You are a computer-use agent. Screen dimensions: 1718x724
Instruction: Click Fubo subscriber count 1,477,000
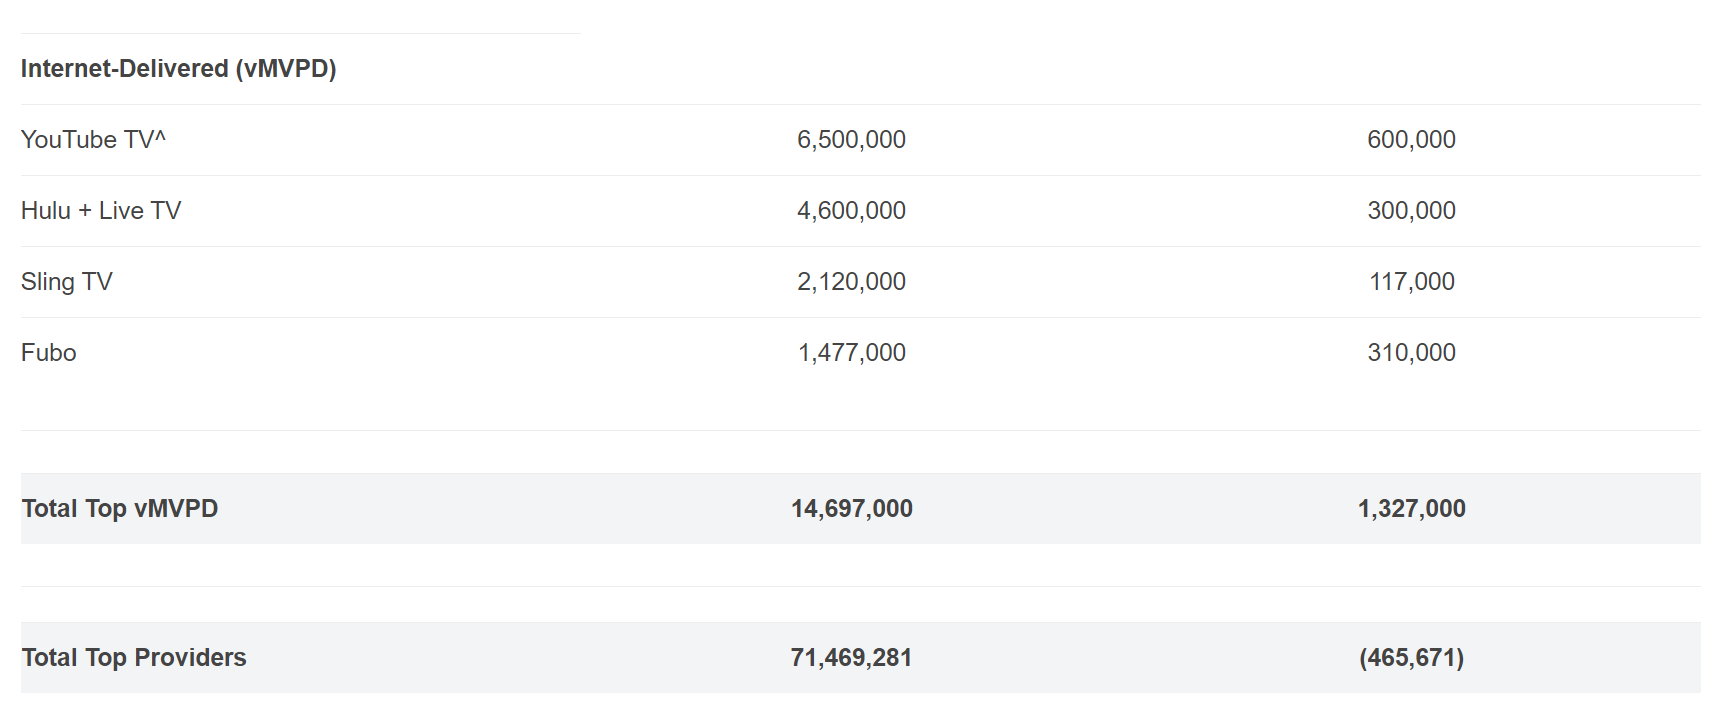point(851,353)
